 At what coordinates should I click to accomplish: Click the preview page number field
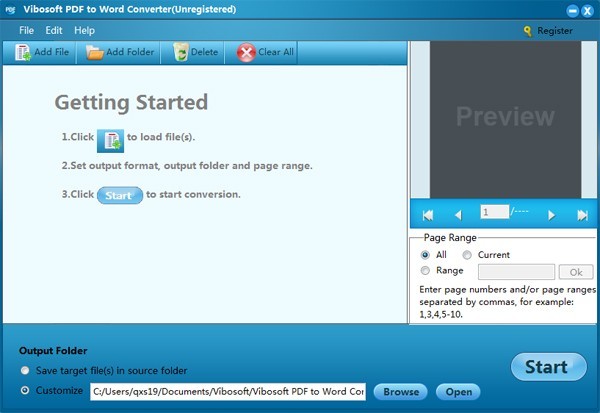494,212
